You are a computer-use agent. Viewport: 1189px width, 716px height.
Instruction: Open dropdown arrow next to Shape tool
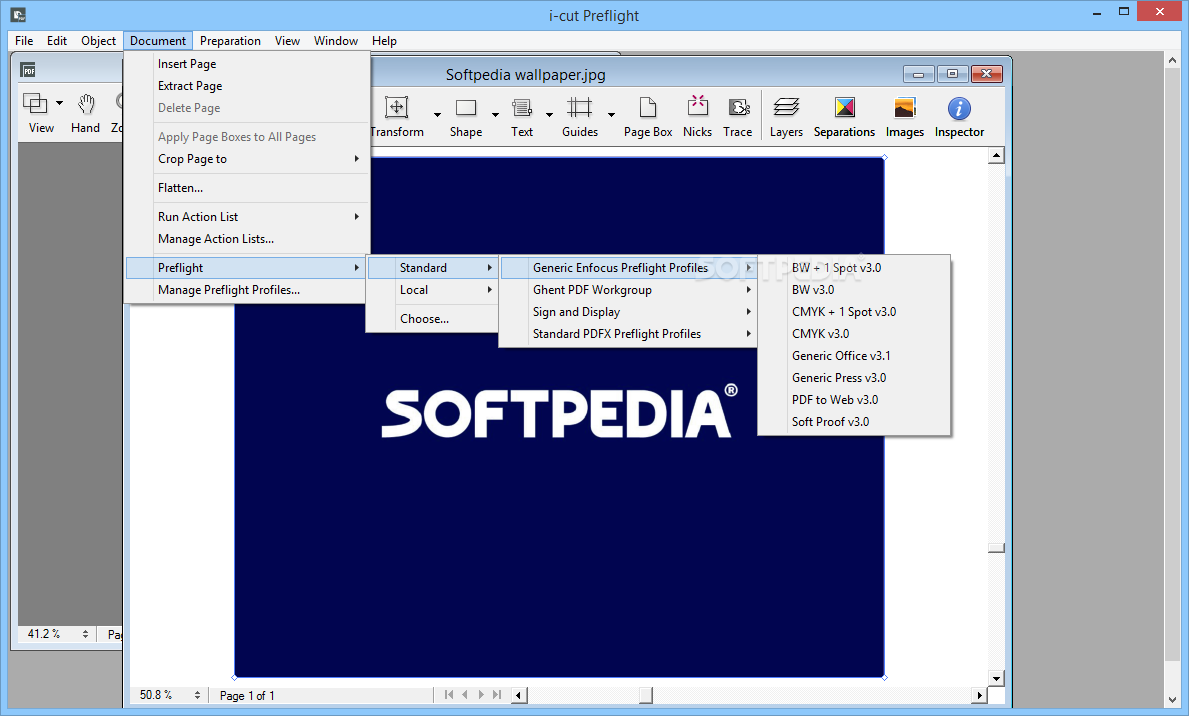pos(495,115)
